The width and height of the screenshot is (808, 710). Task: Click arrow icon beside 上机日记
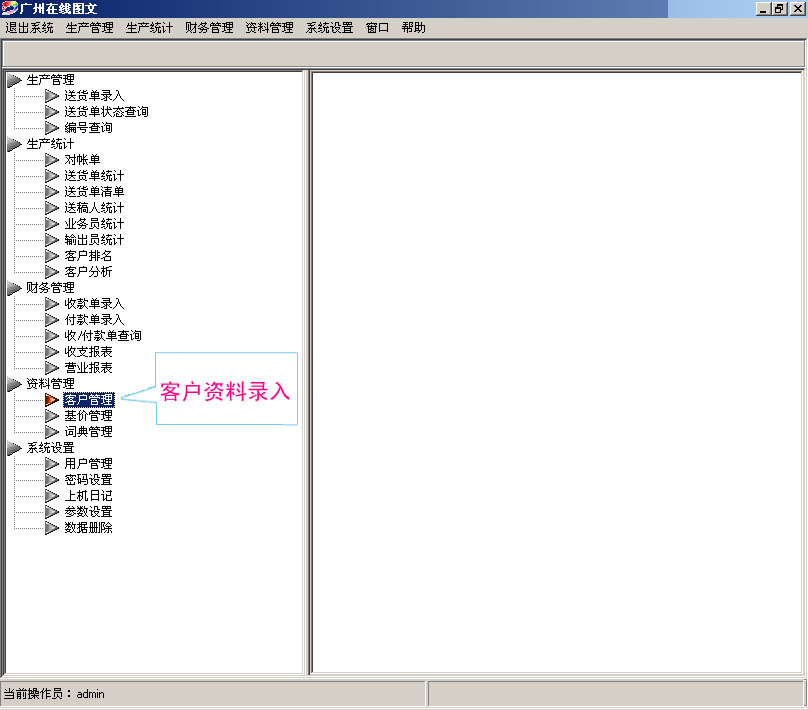tap(52, 495)
